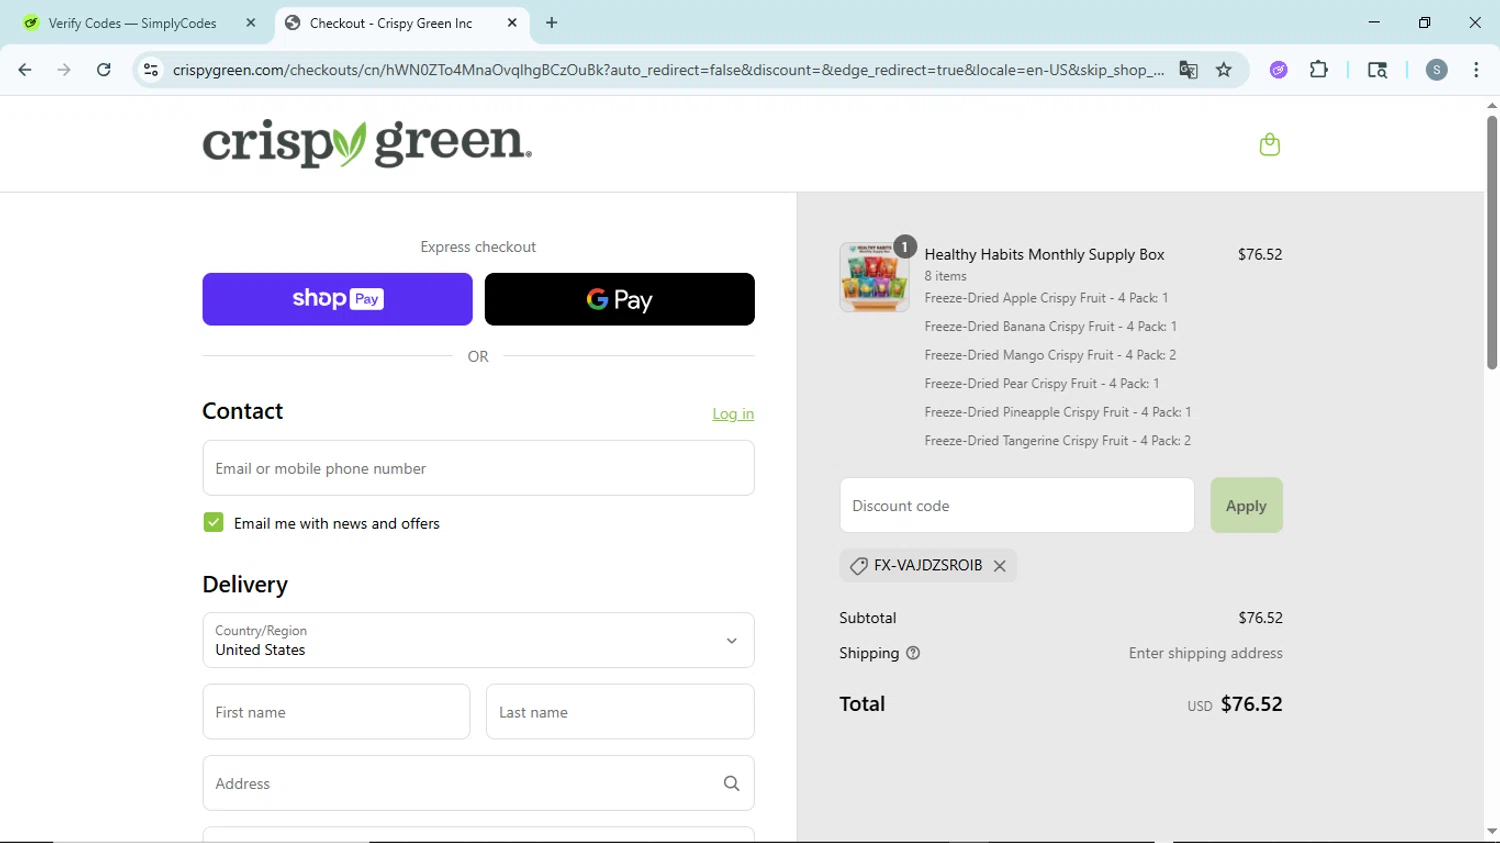Screen dimensions: 1500x843
Task: Close the Checkout Crispy Green tab
Action: 512,23
